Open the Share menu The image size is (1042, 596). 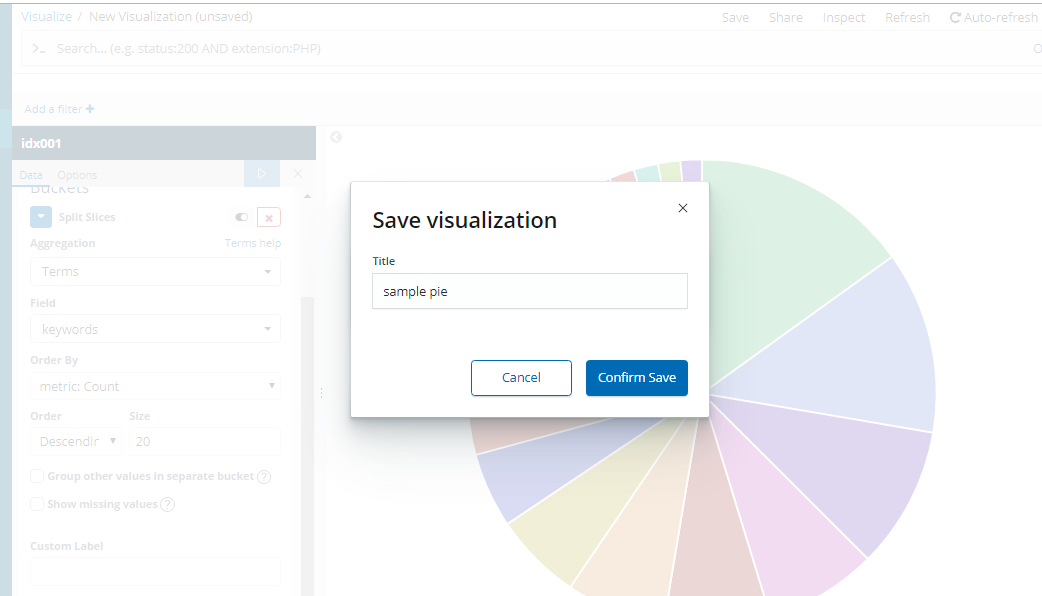(x=785, y=17)
